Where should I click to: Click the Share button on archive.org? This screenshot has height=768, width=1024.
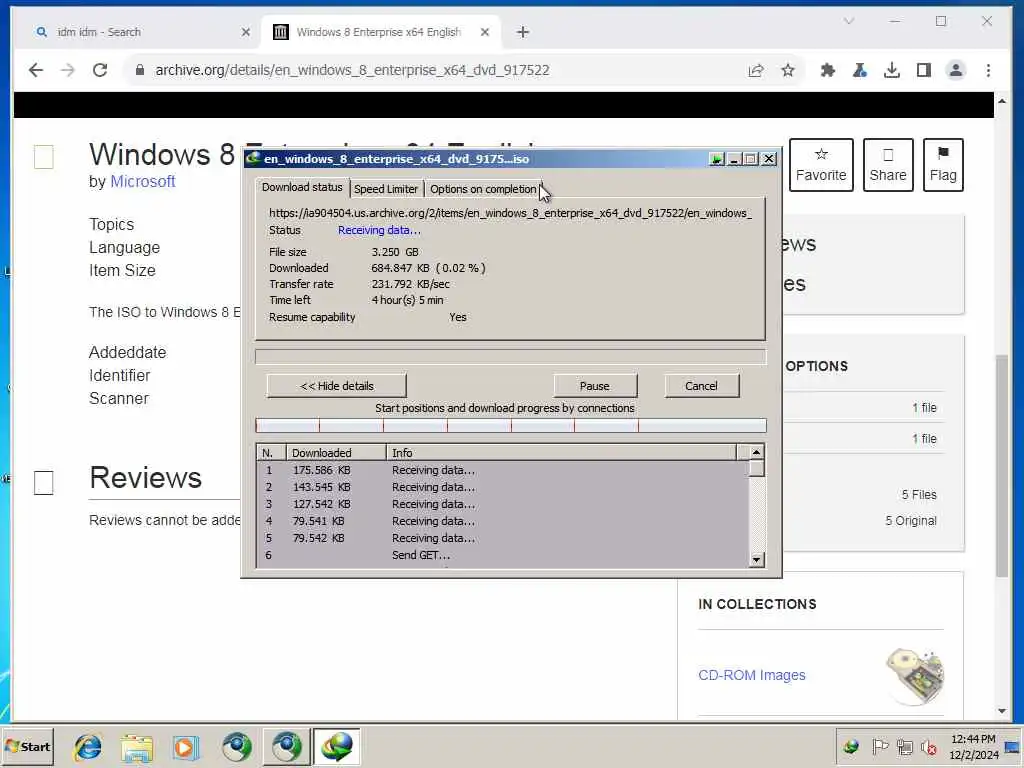coord(888,165)
